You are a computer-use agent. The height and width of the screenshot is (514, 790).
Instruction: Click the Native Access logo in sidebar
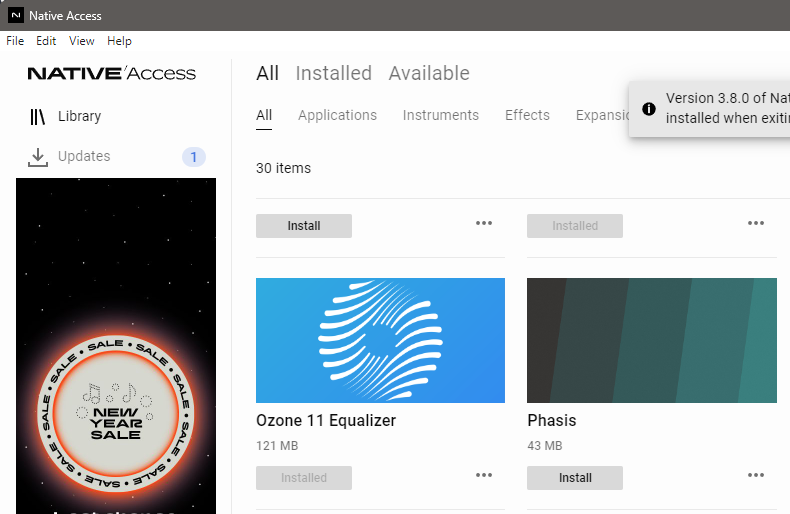[112, 74]
